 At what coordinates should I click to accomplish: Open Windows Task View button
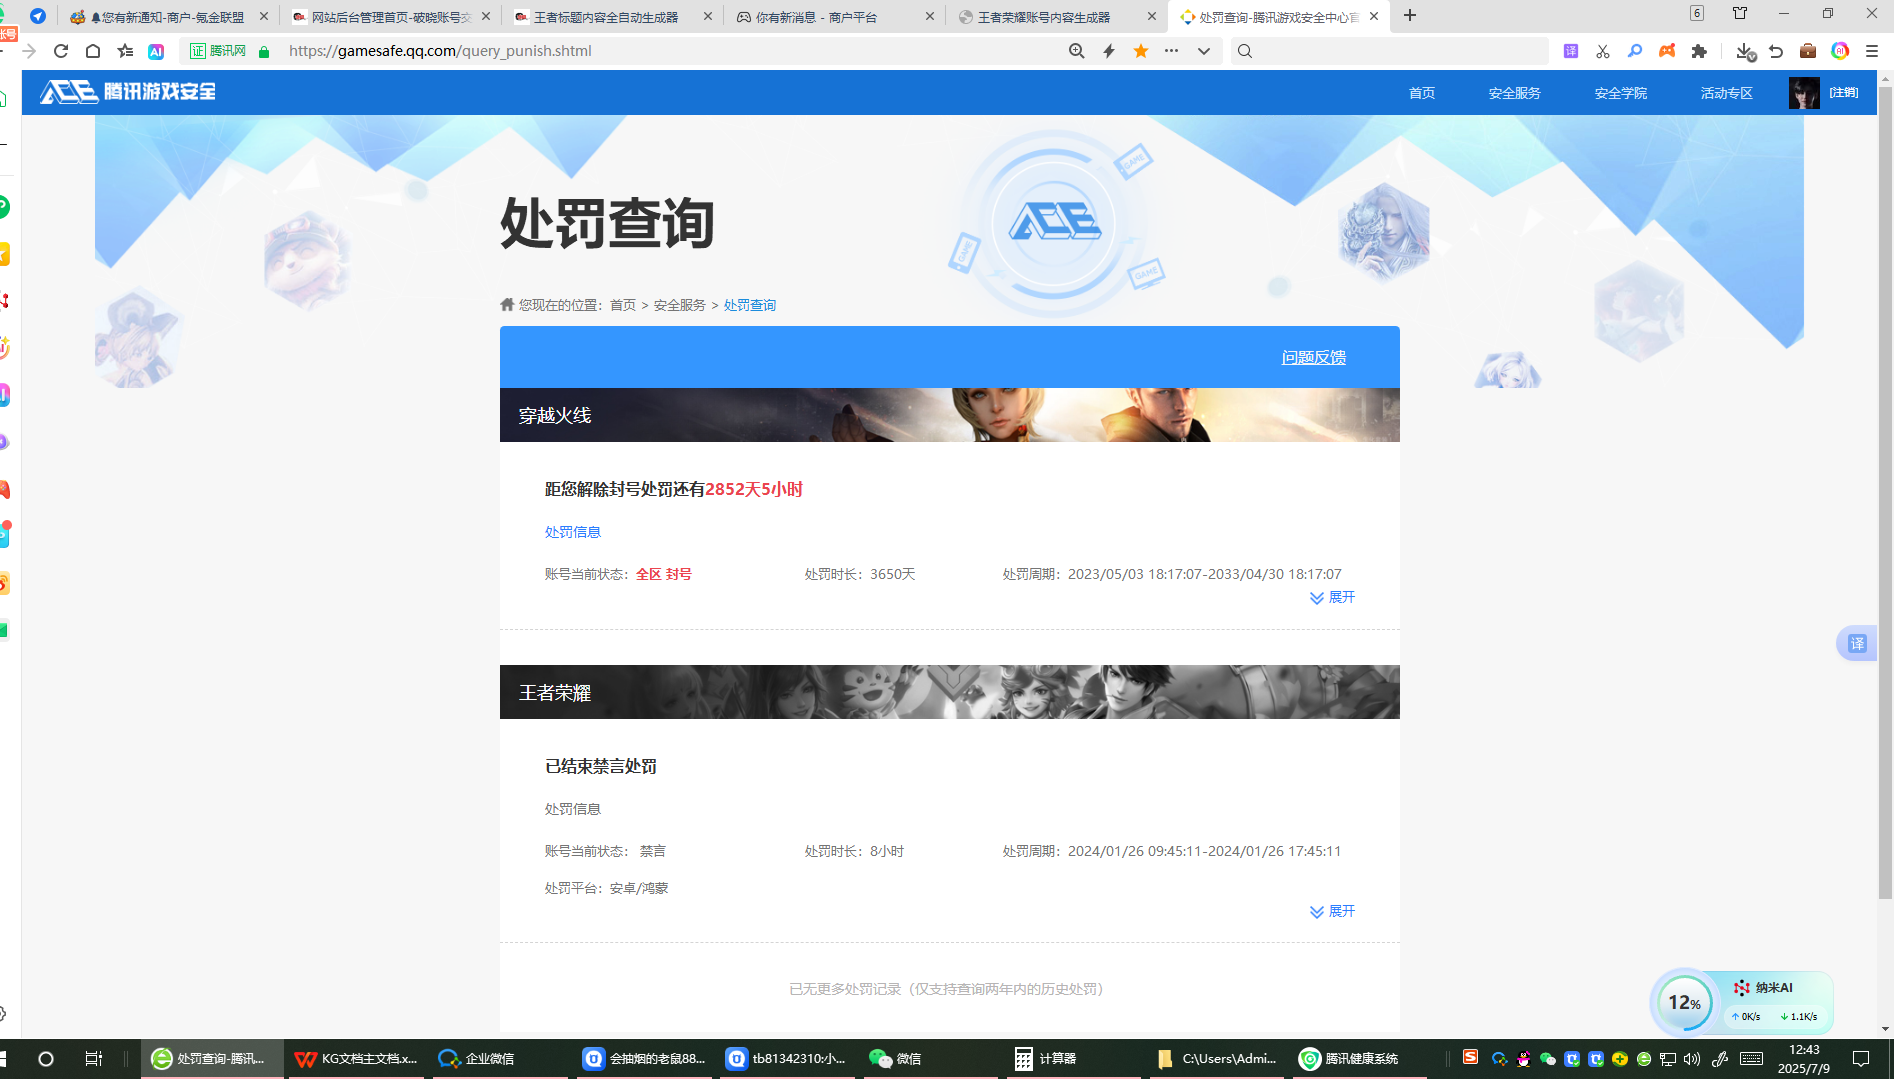pos(93,1058)
